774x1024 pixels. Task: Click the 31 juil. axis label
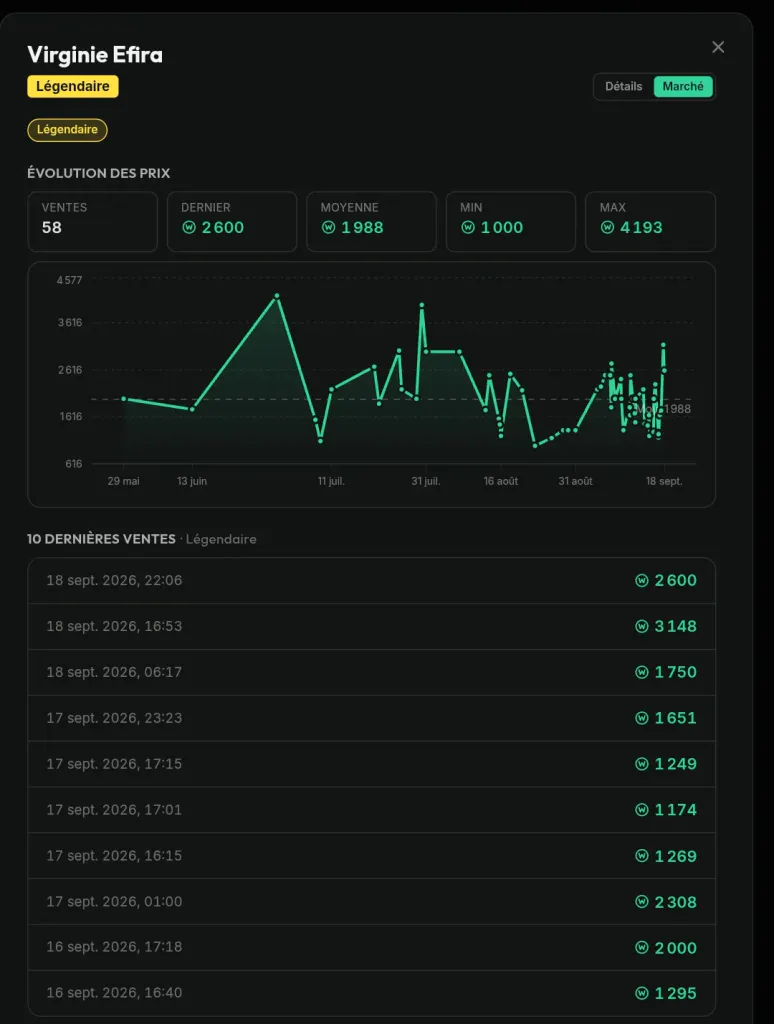pyautogui.click(x=426, y=481)
